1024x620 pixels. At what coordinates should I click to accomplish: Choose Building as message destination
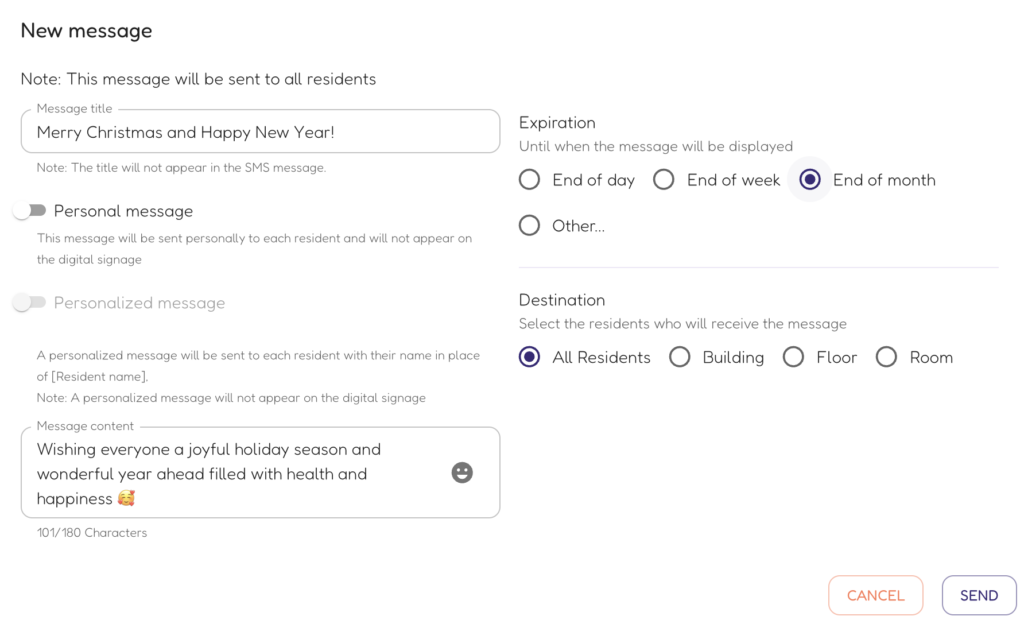680,357
